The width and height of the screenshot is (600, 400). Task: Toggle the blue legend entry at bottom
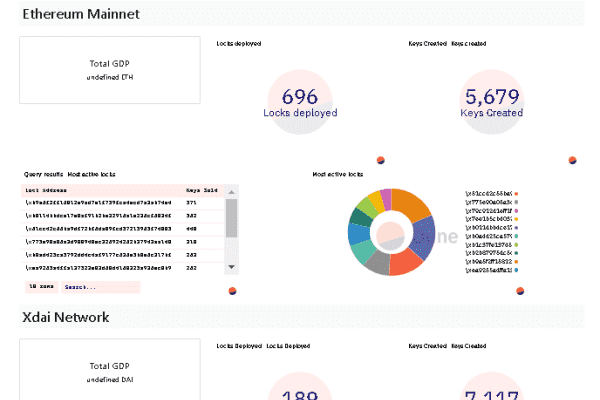[x=491, y=270]
